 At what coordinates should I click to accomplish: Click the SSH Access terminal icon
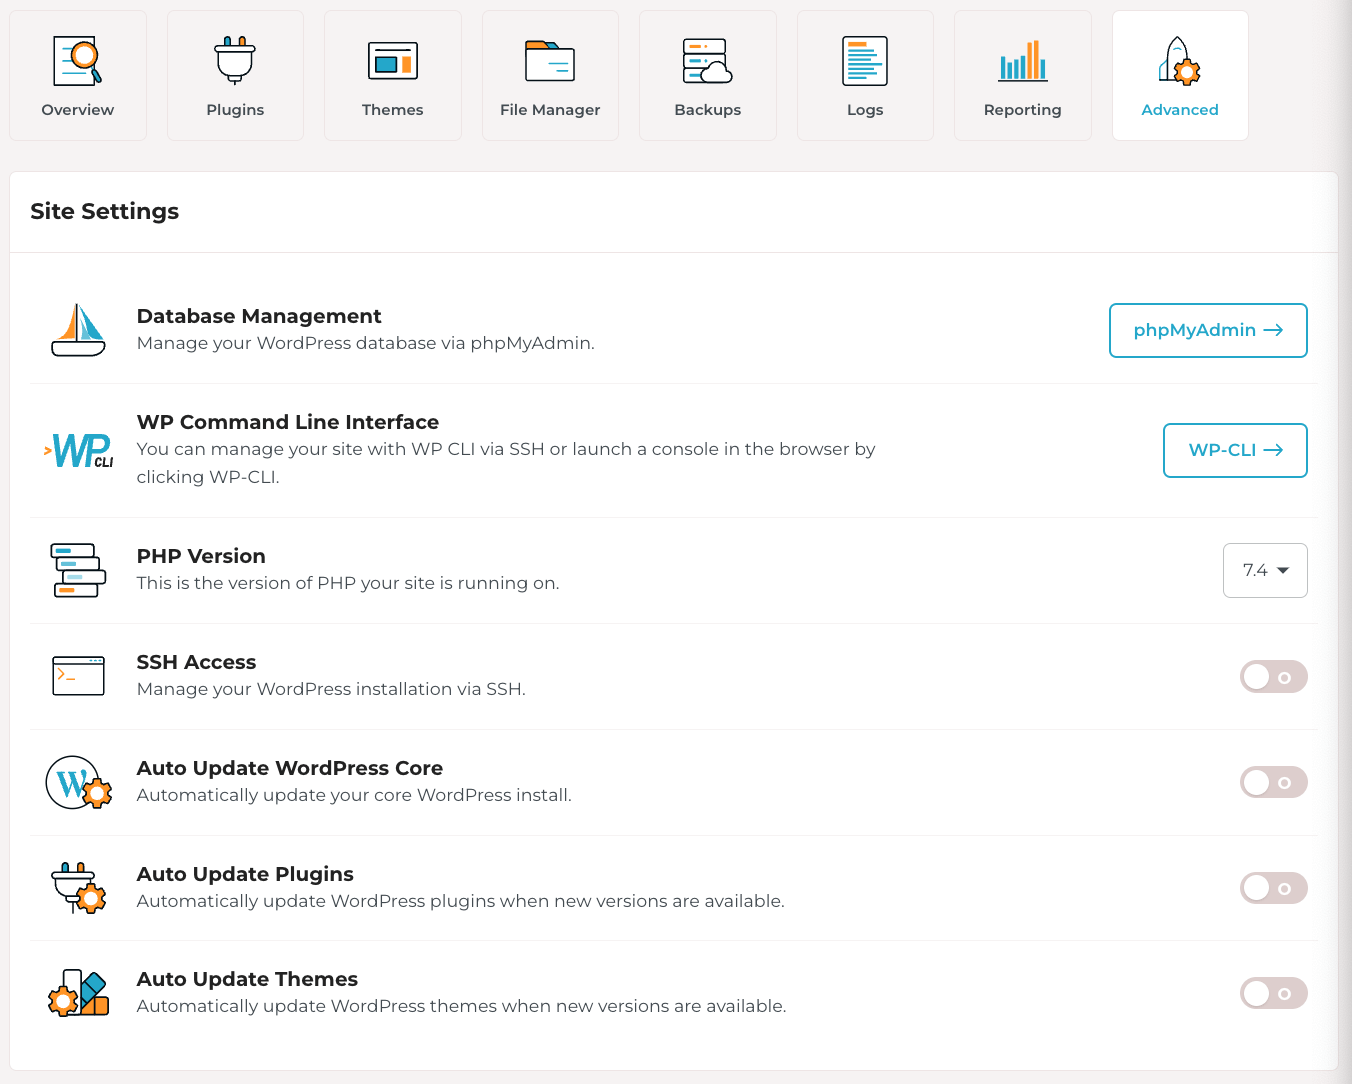pyautogui.click(x=78, y=676)
